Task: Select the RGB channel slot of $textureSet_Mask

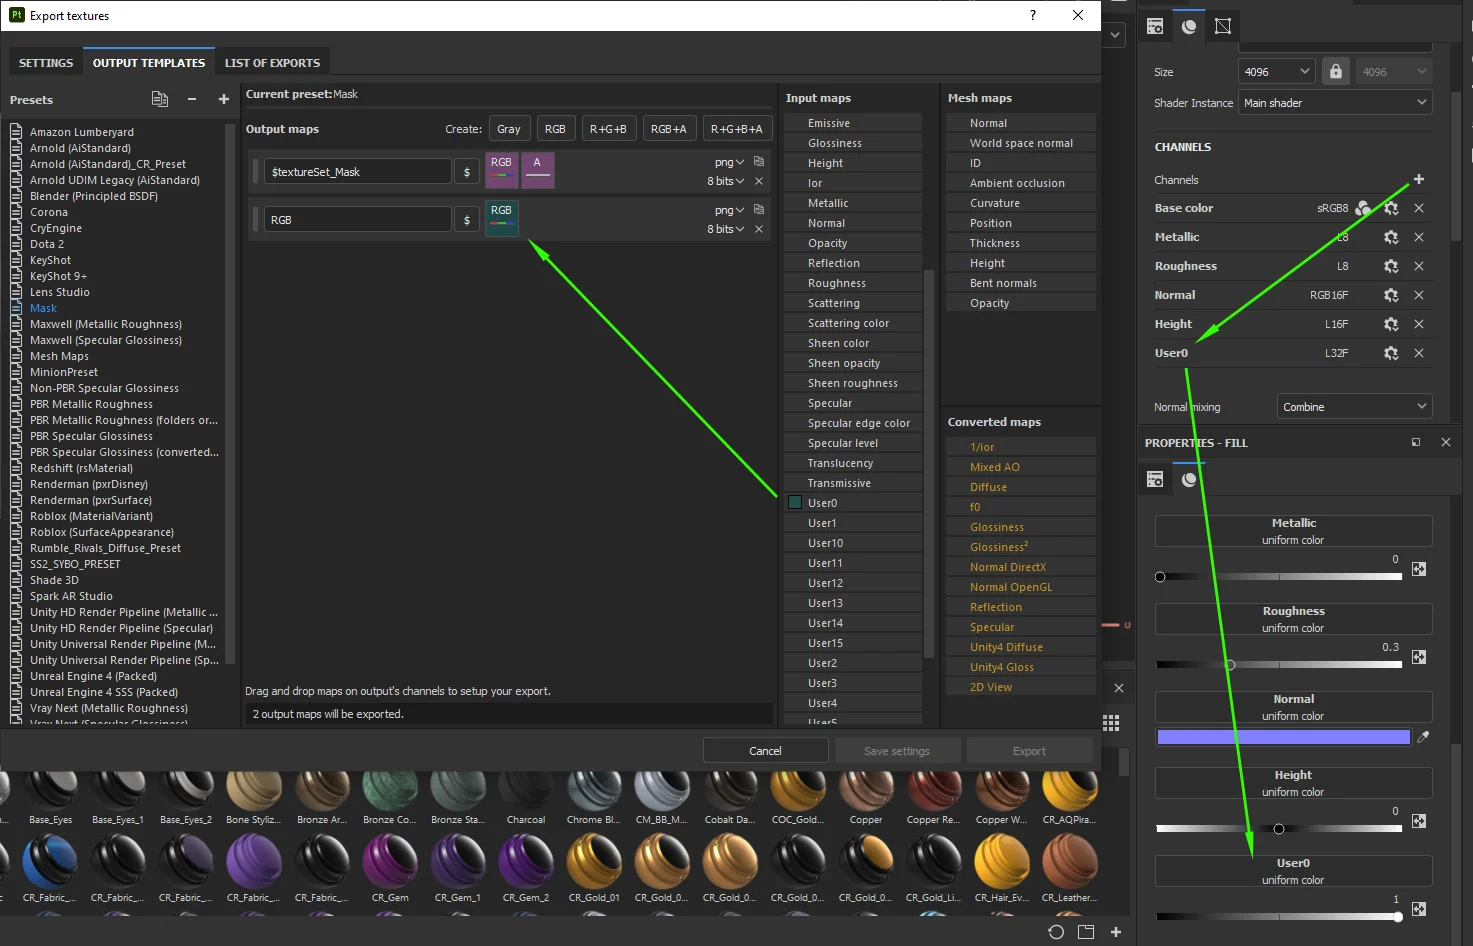Action: click(502, 170)
